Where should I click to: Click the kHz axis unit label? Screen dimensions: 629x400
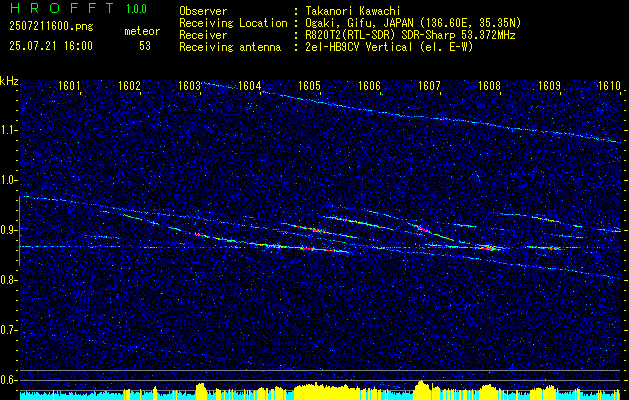9,81
